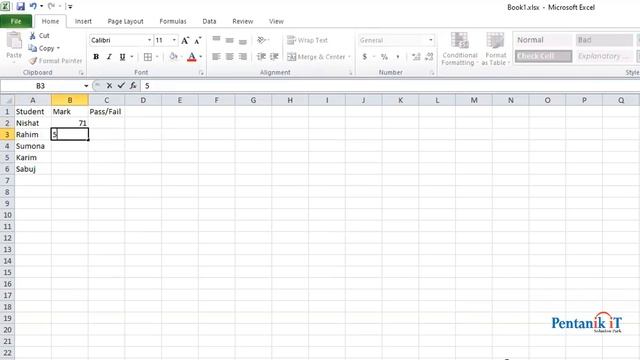
Task: Increase font size with the large A
Action: click(x=185, y=40)
